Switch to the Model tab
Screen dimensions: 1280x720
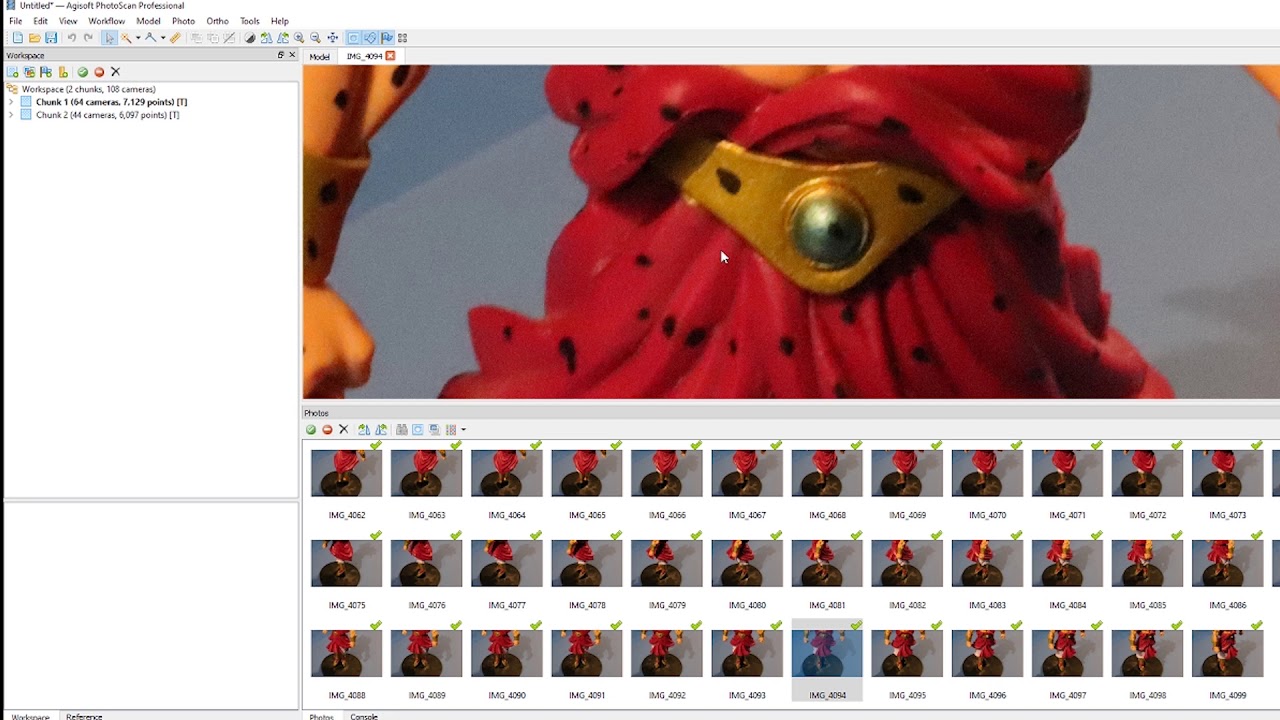click(319, 57)
